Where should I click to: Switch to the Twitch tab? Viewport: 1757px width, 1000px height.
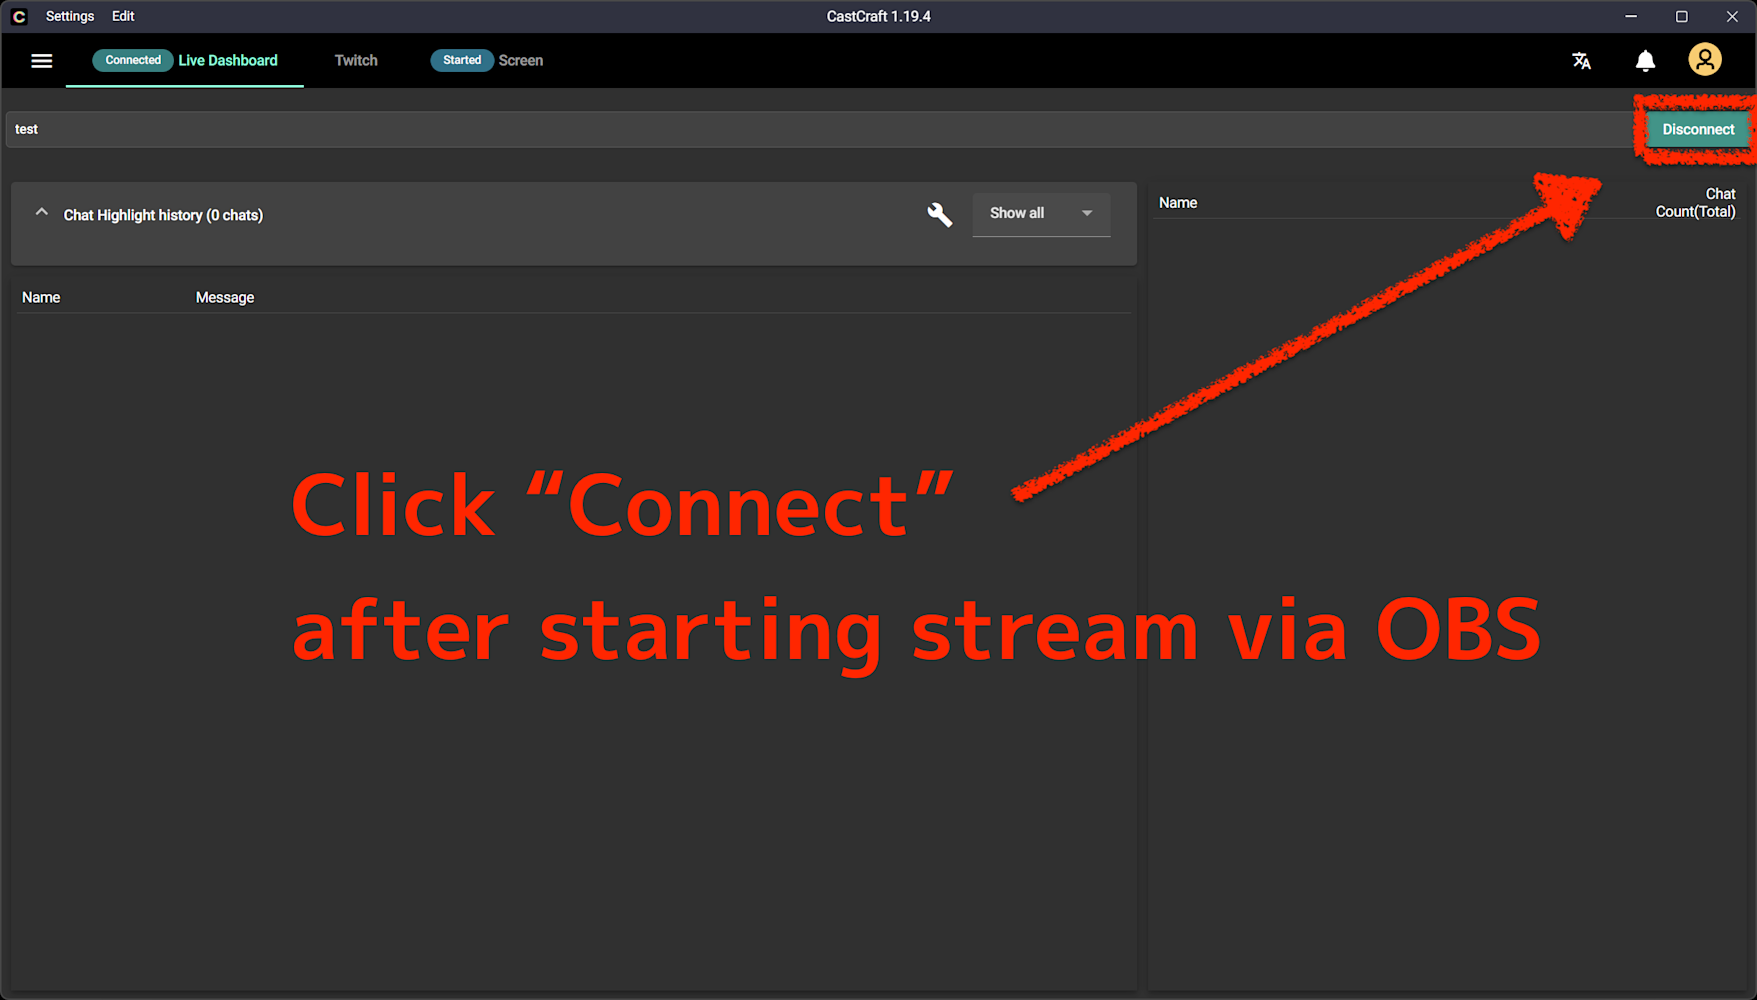tap(356, 60)
